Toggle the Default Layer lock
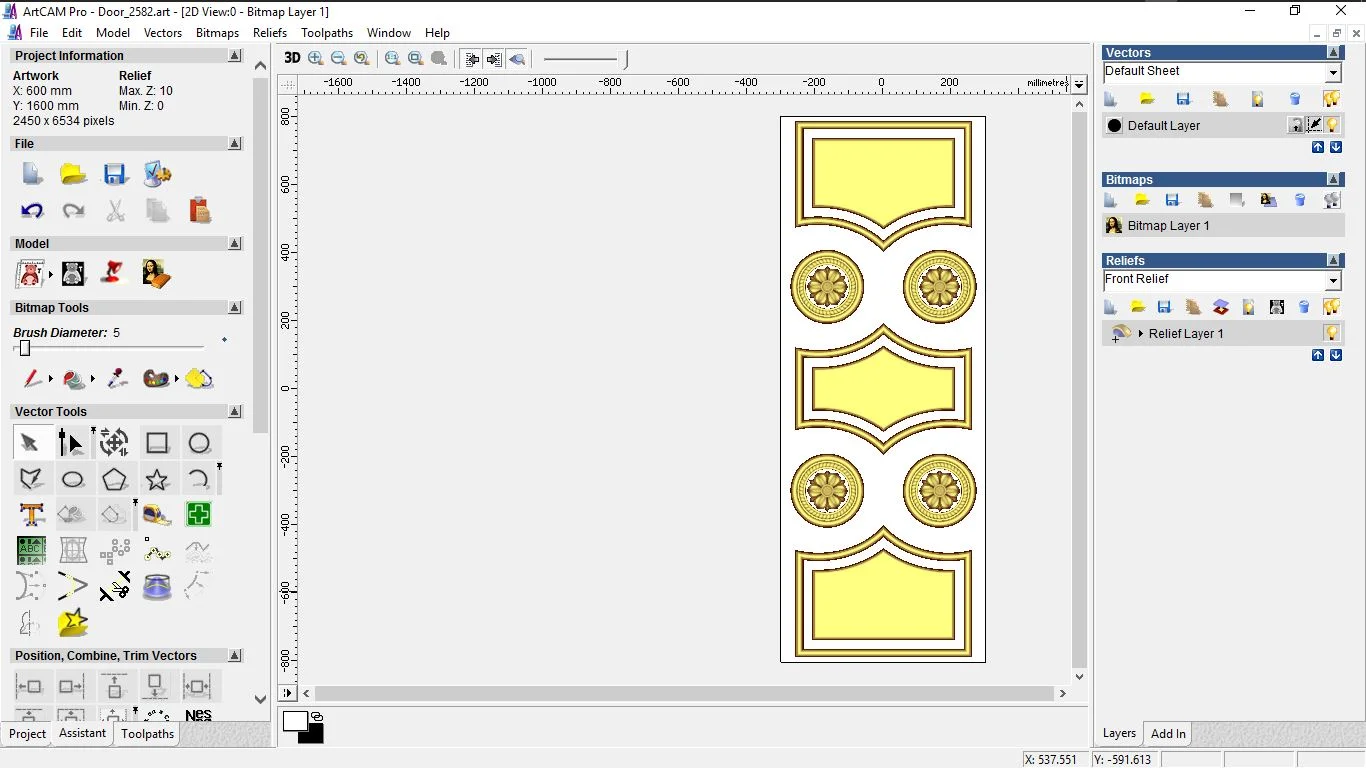 1295,125
